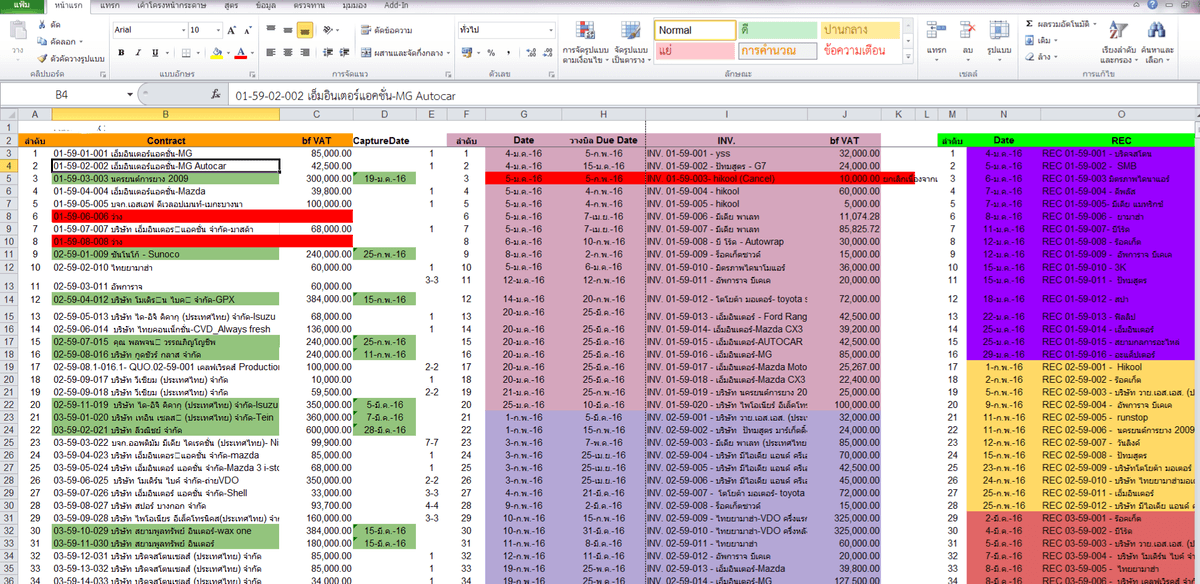
Task: Center-align text horizontally
Action: tap(287, 52)
